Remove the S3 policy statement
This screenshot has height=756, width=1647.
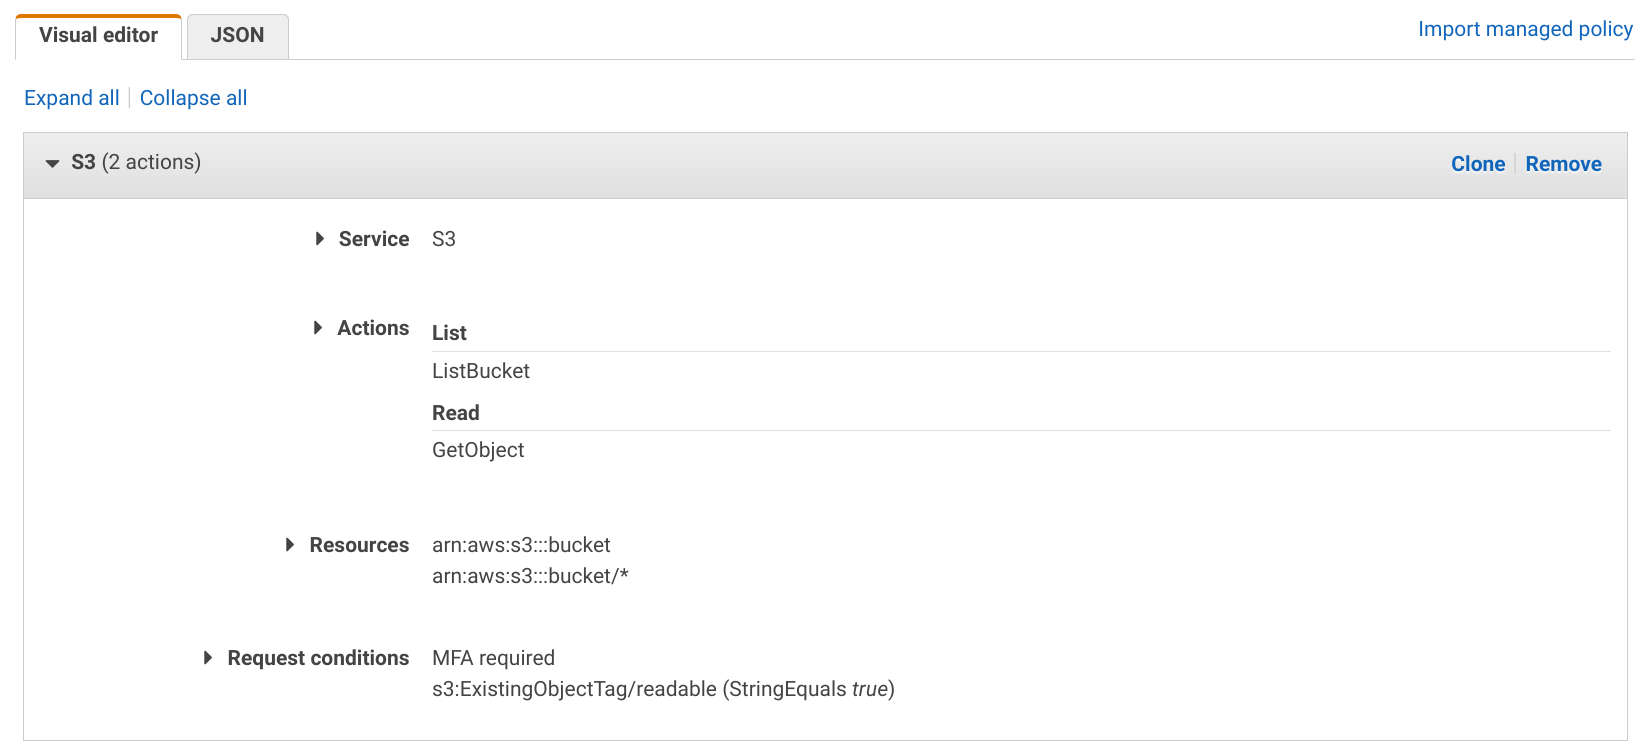point(1563,164)
